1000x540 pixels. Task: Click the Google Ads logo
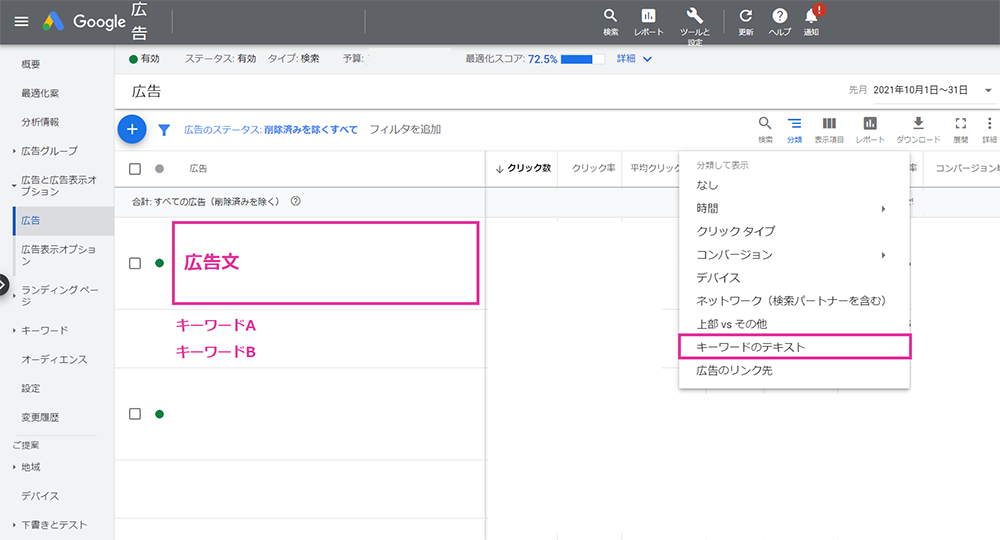(53, 22)
